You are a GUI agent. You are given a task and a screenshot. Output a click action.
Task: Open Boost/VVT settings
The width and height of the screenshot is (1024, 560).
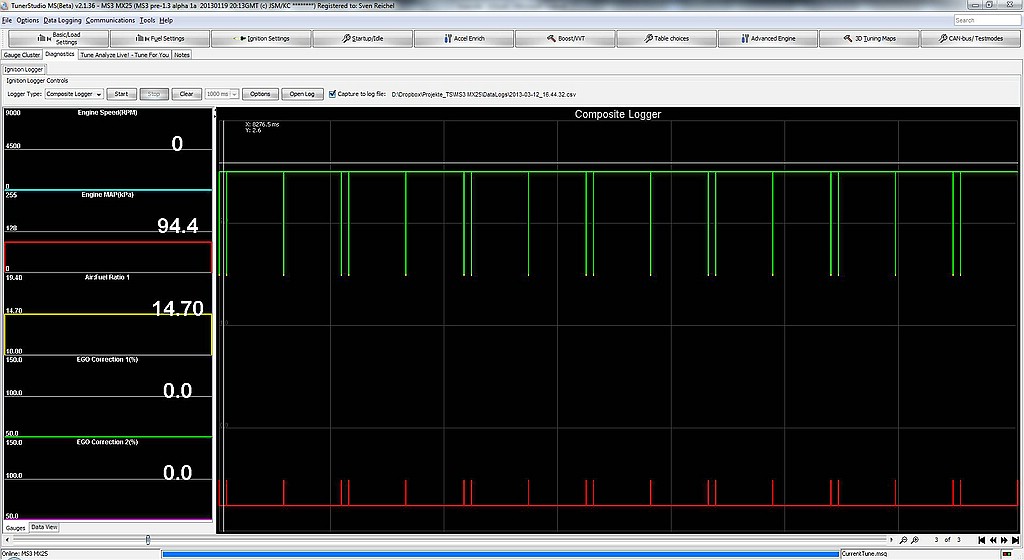tap(565, 39)
